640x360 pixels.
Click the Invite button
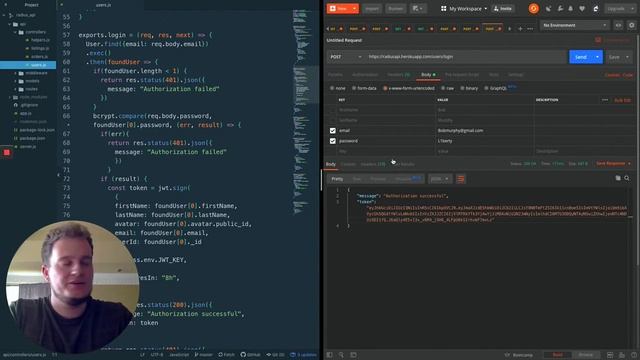(503, 9)
